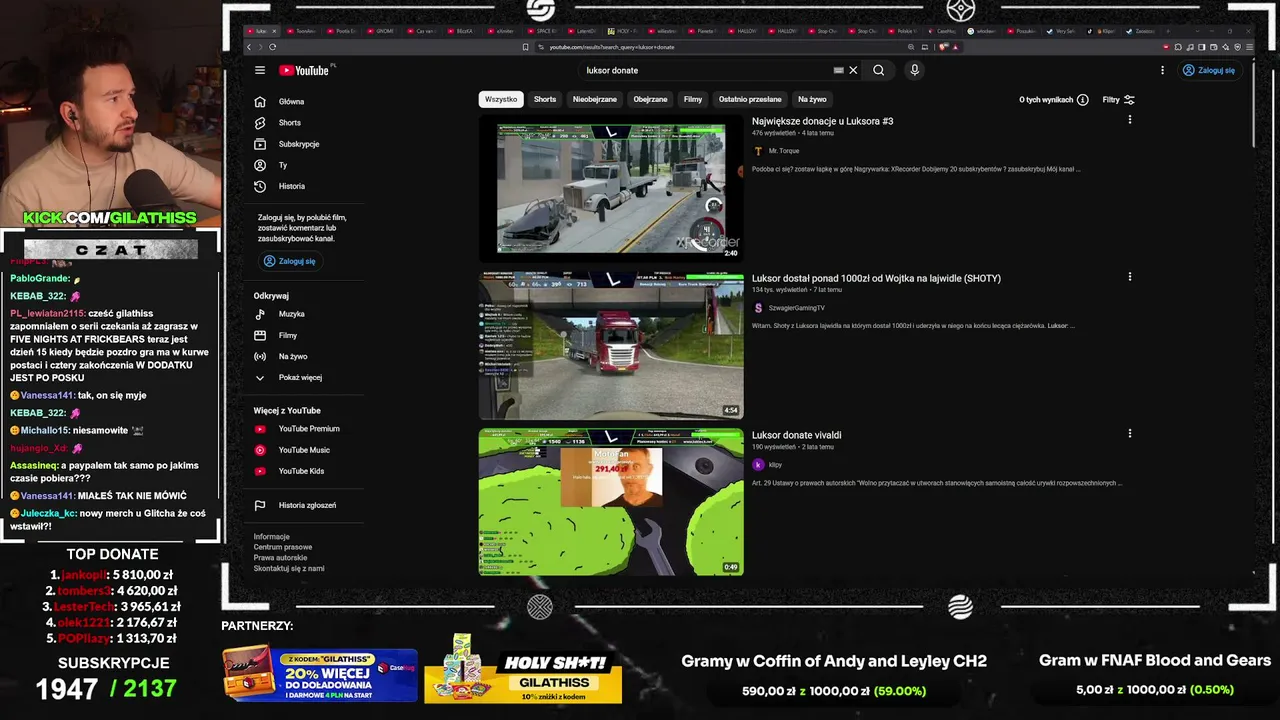Viewport: 1280px width, 720px height.
Task: Show info icon beside O tych wynikach
Action: pyautogui.click(x=1083, y=100)
